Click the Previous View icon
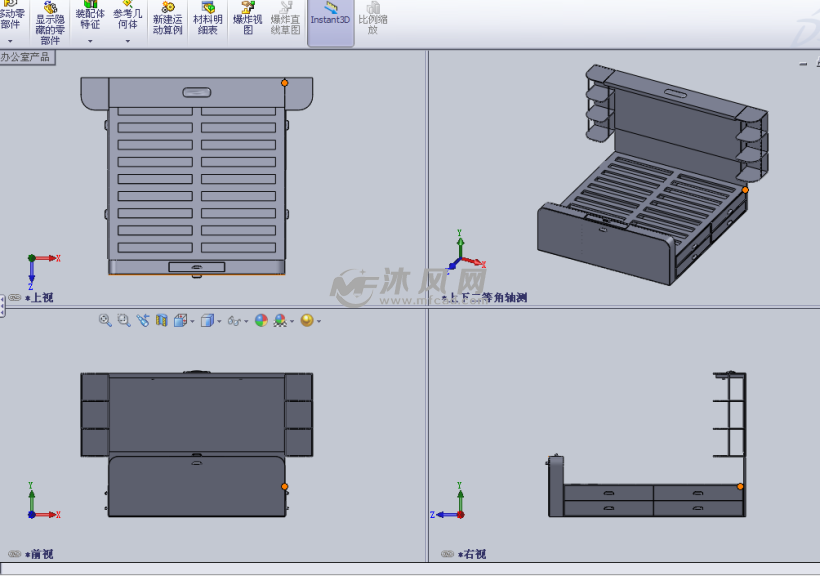Screen dimensions: 820x576 click(143, 321)
